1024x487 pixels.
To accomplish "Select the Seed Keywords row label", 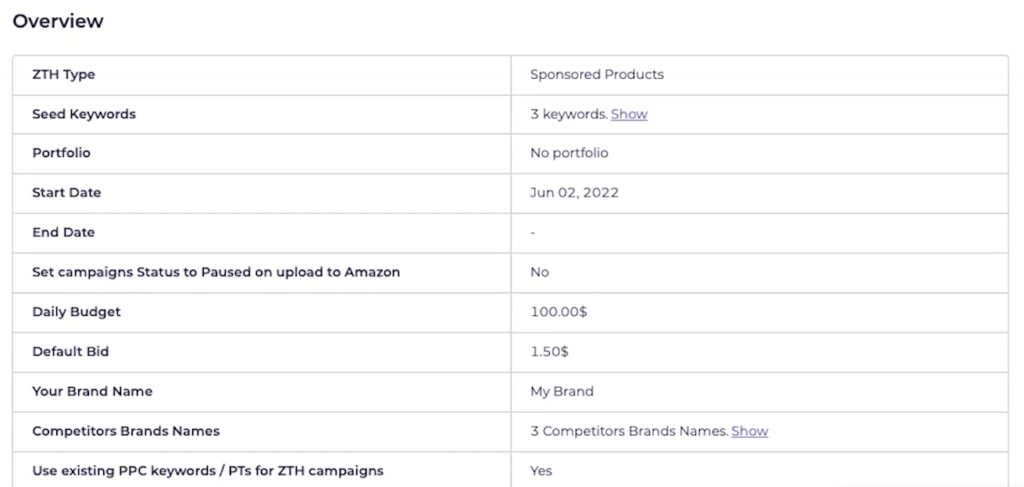I will [x=84, y=114].
